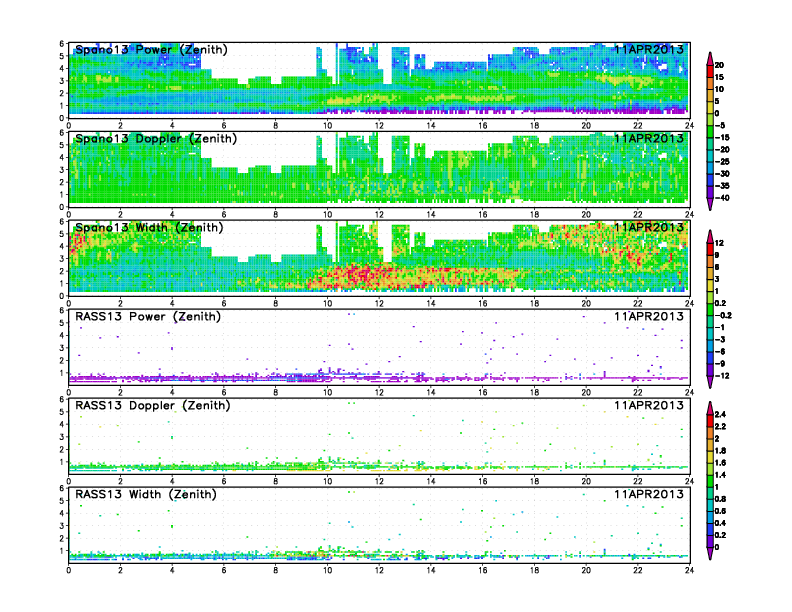The height and width of the screenshot is (612, 792).
Task: Click green swatch between 0.2 and -0.2 on middle colorbar
Action: pyautogui.click(x=710, y=310)
